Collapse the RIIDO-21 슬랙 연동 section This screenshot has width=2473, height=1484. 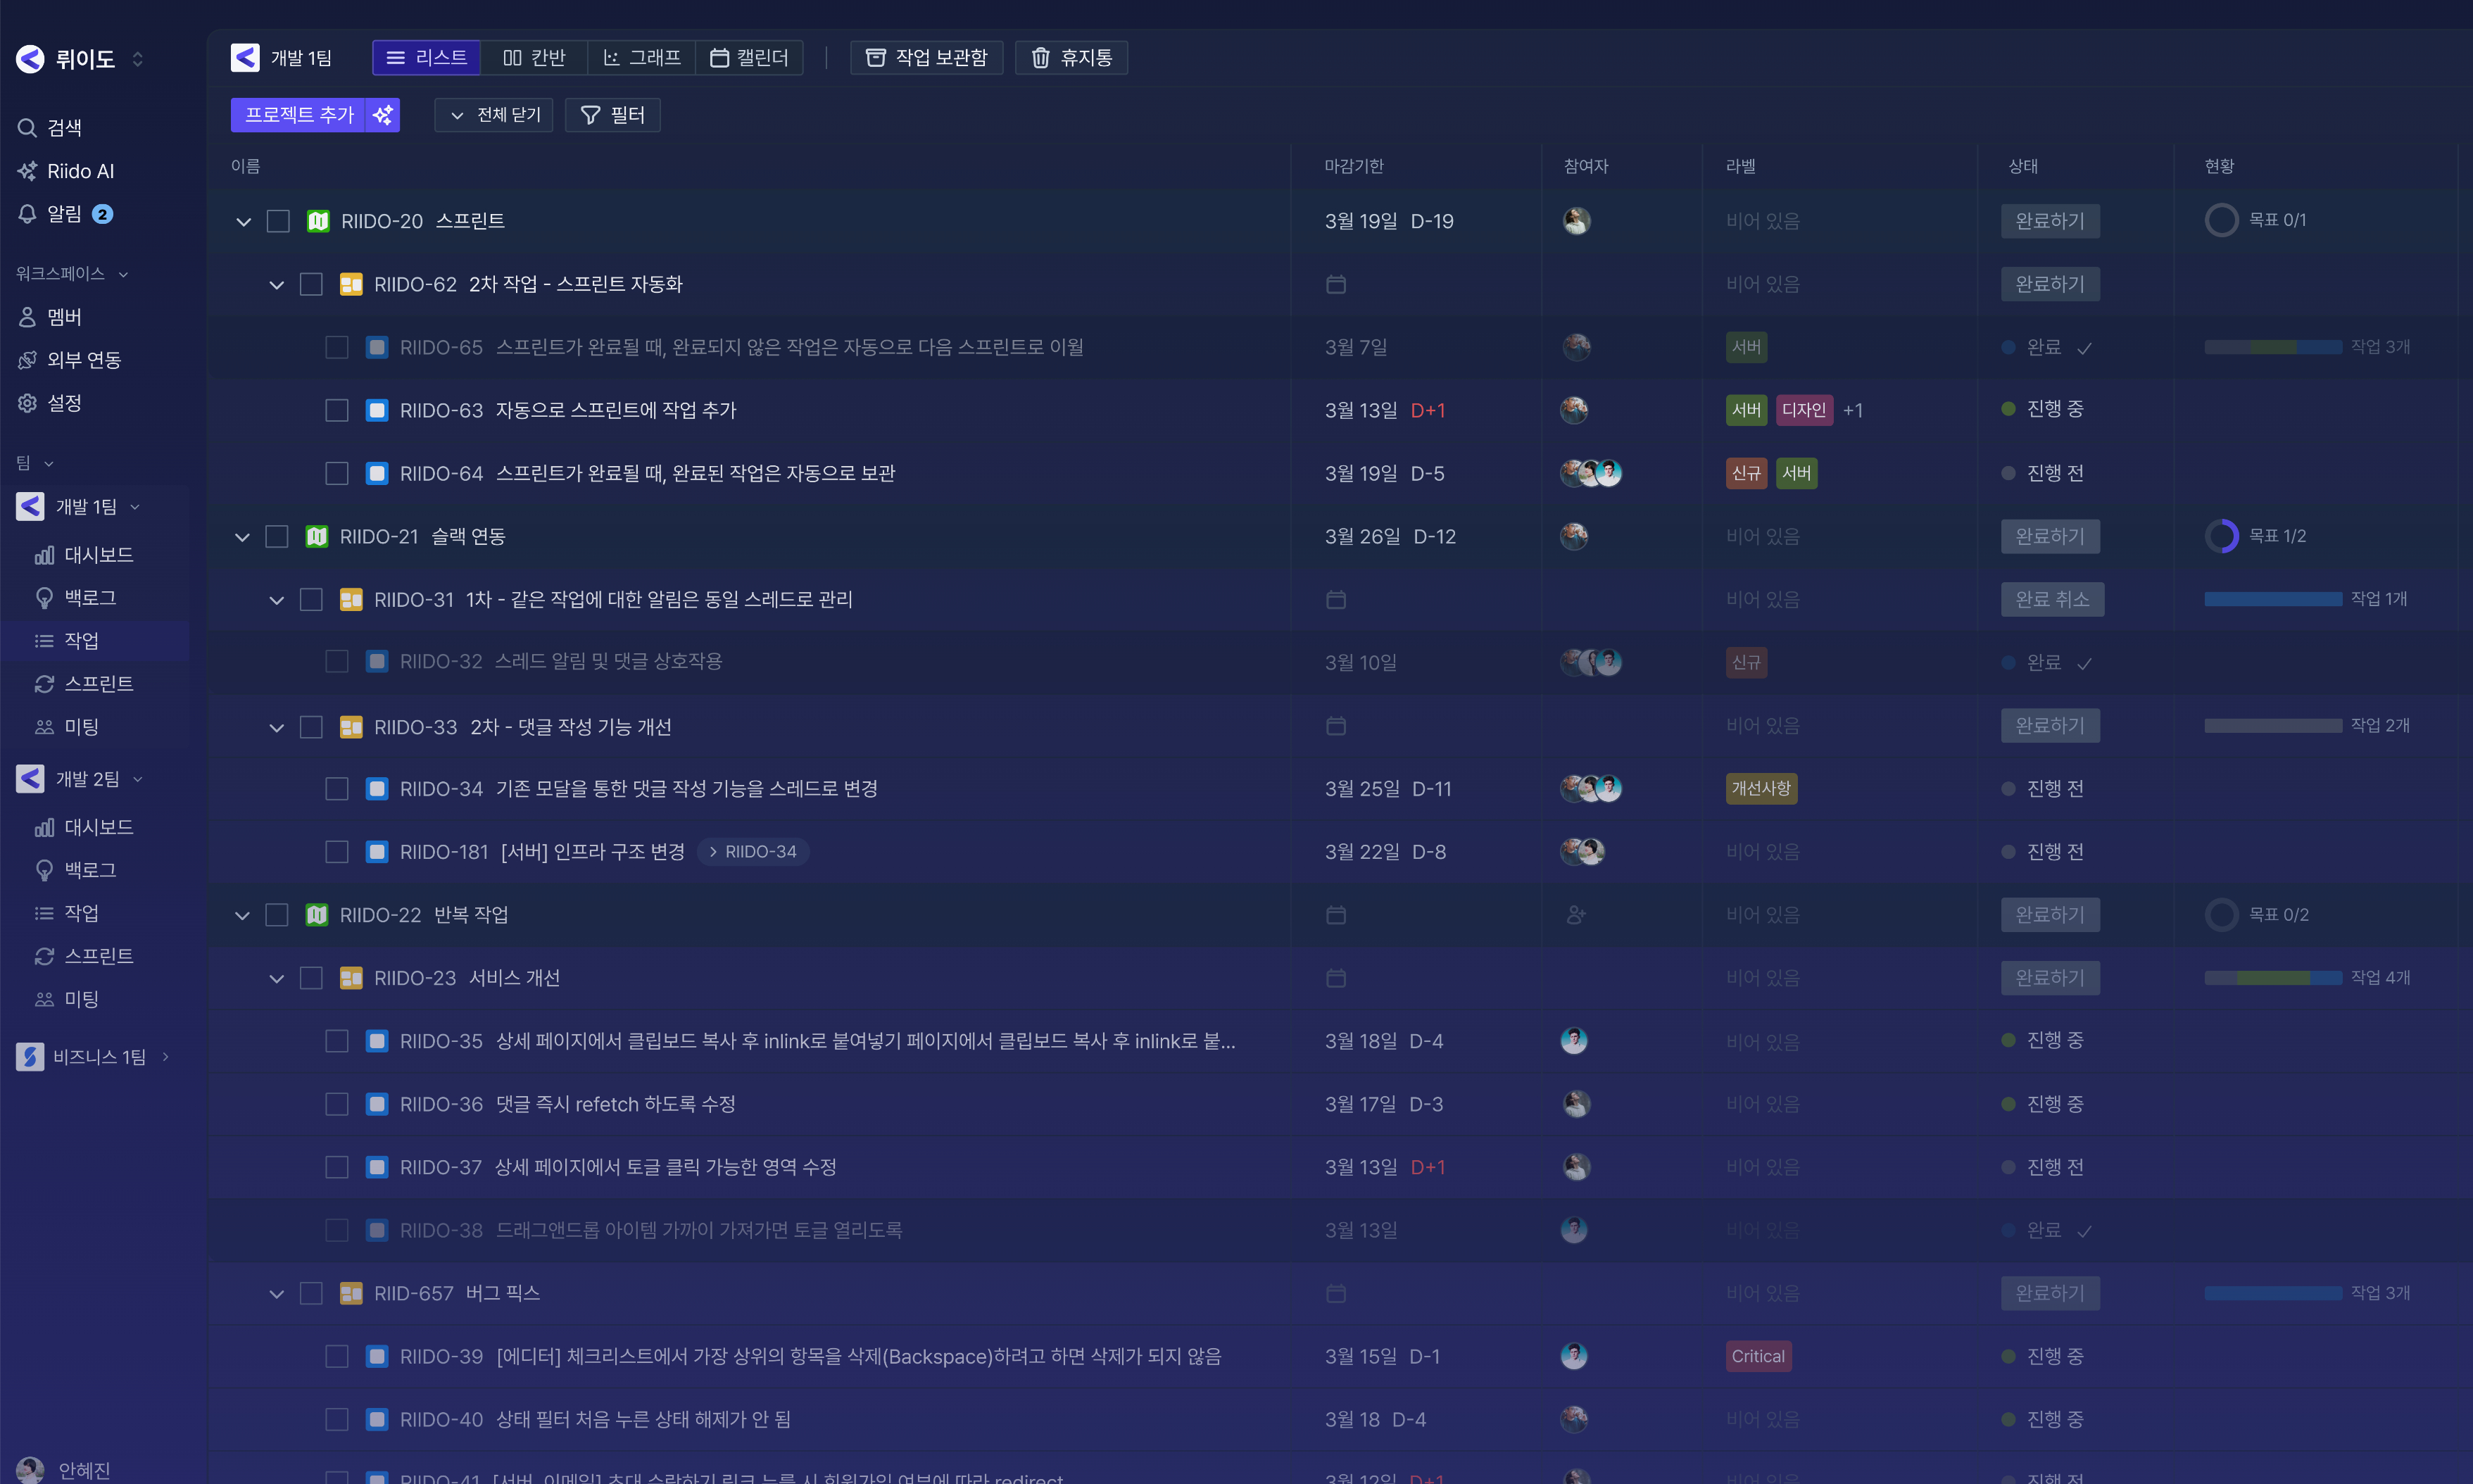tap(242, 536)
